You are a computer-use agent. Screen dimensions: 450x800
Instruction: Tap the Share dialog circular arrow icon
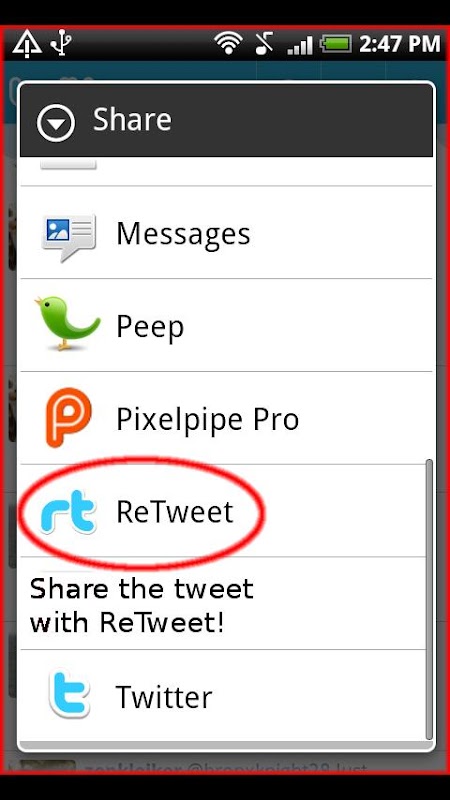tap(56, 122)
